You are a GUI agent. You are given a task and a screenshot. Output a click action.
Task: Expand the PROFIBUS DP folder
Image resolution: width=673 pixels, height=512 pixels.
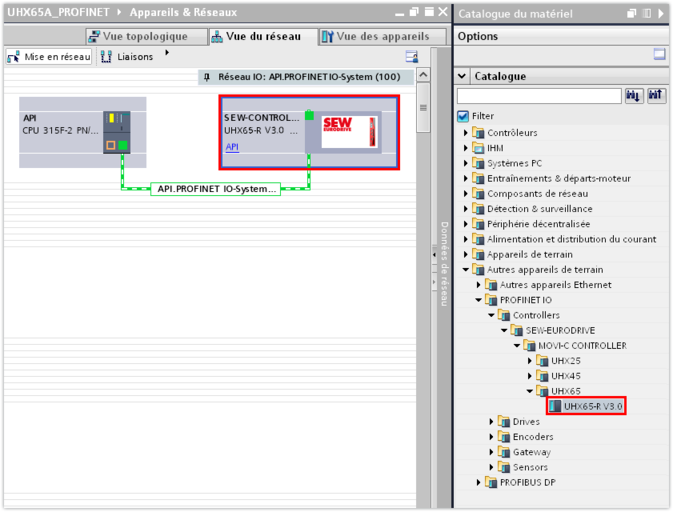pos(479,482)
